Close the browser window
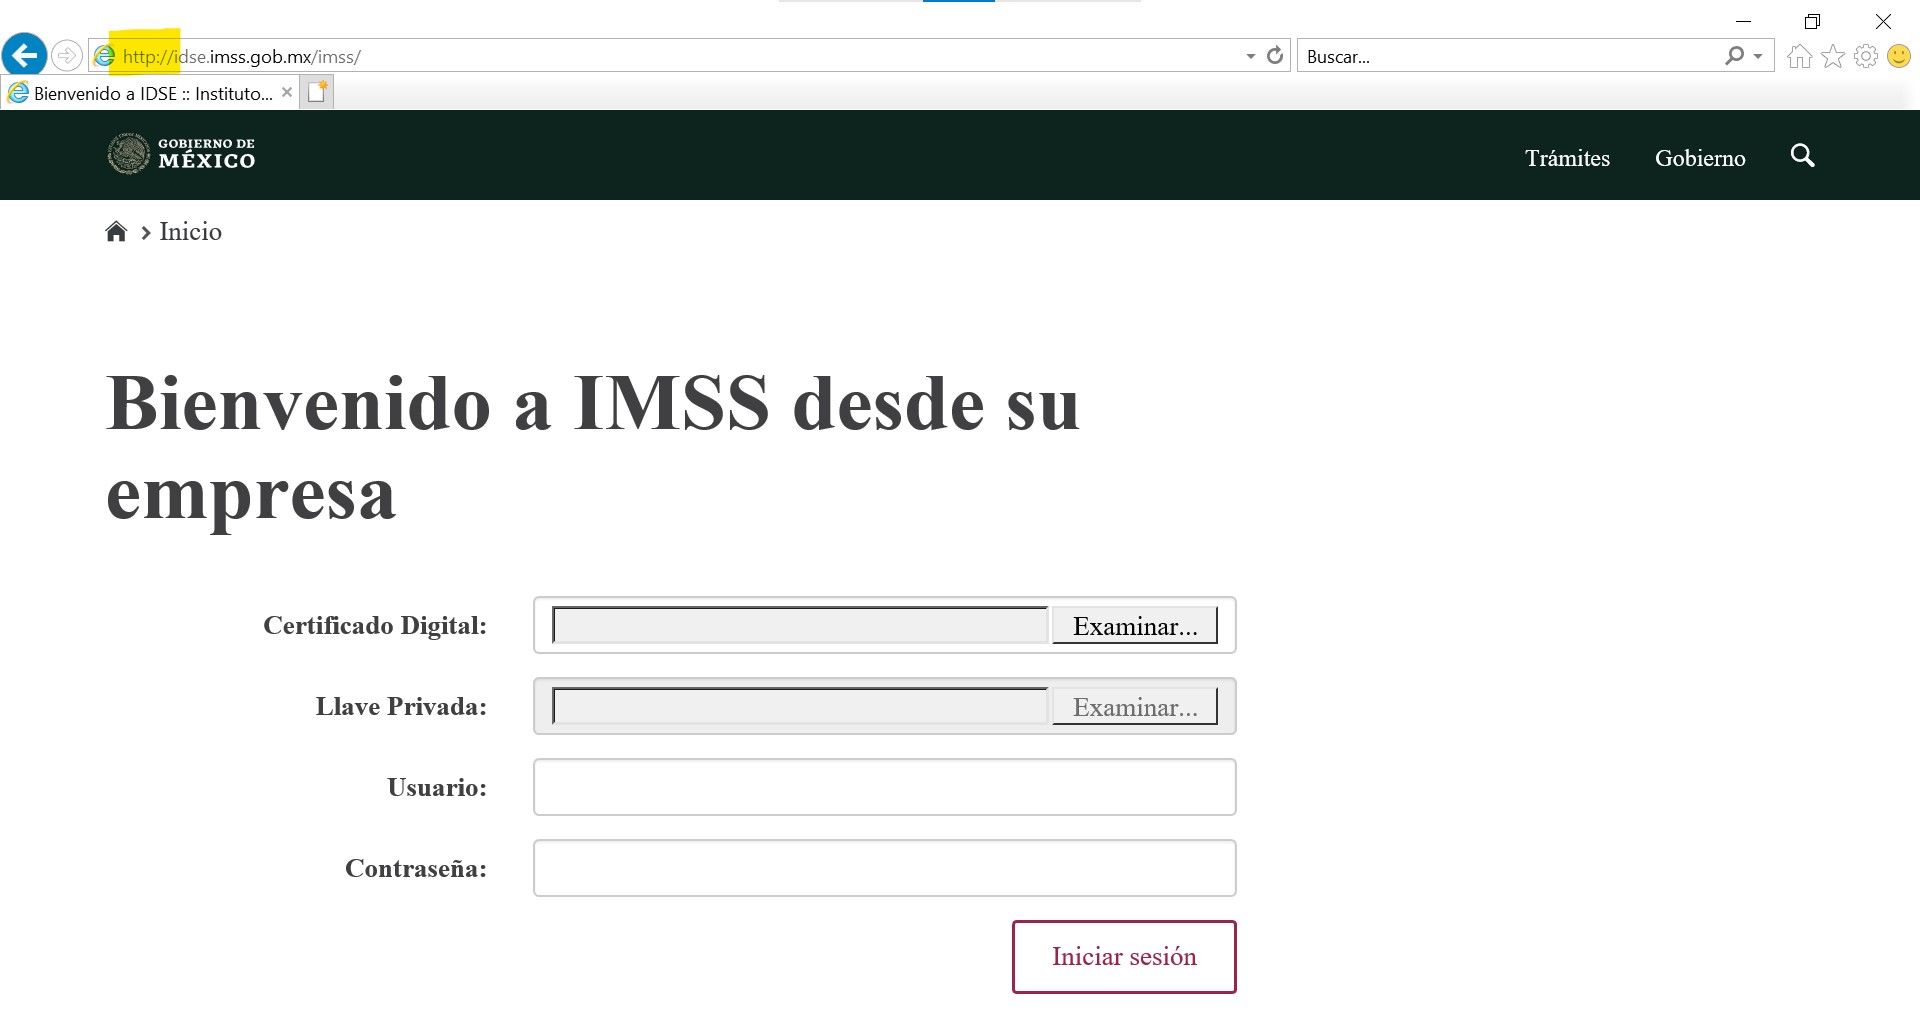 (x=1883, y=21)
